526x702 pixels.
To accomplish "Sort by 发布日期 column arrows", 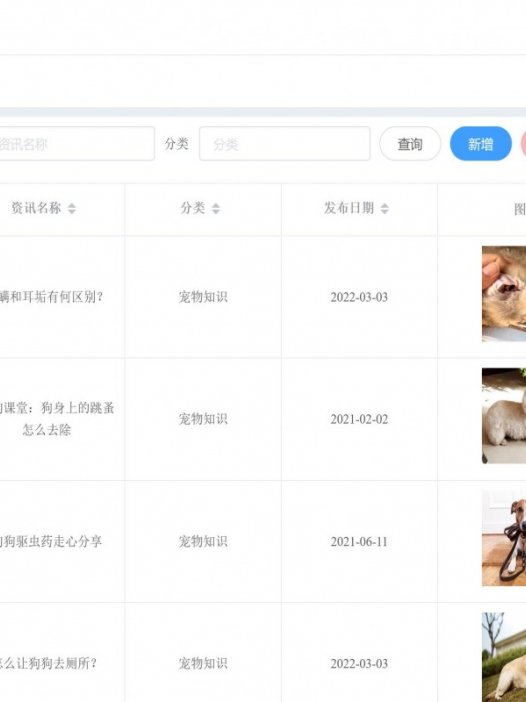I will pos(385,208).
